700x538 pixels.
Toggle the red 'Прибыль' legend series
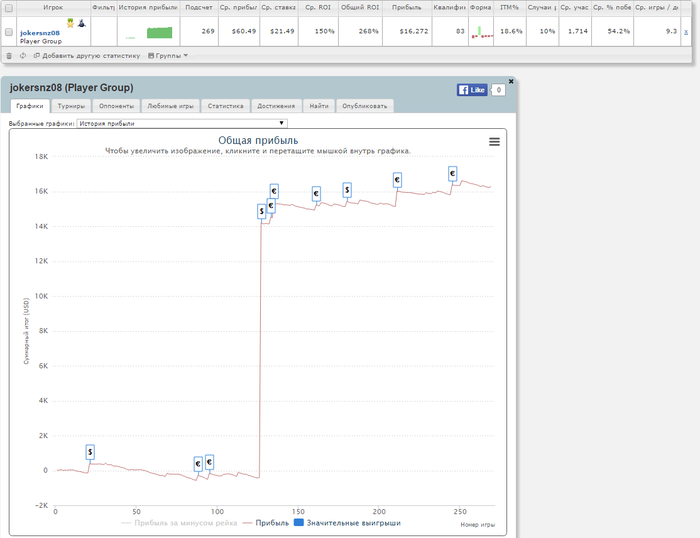tap(266, 523)
